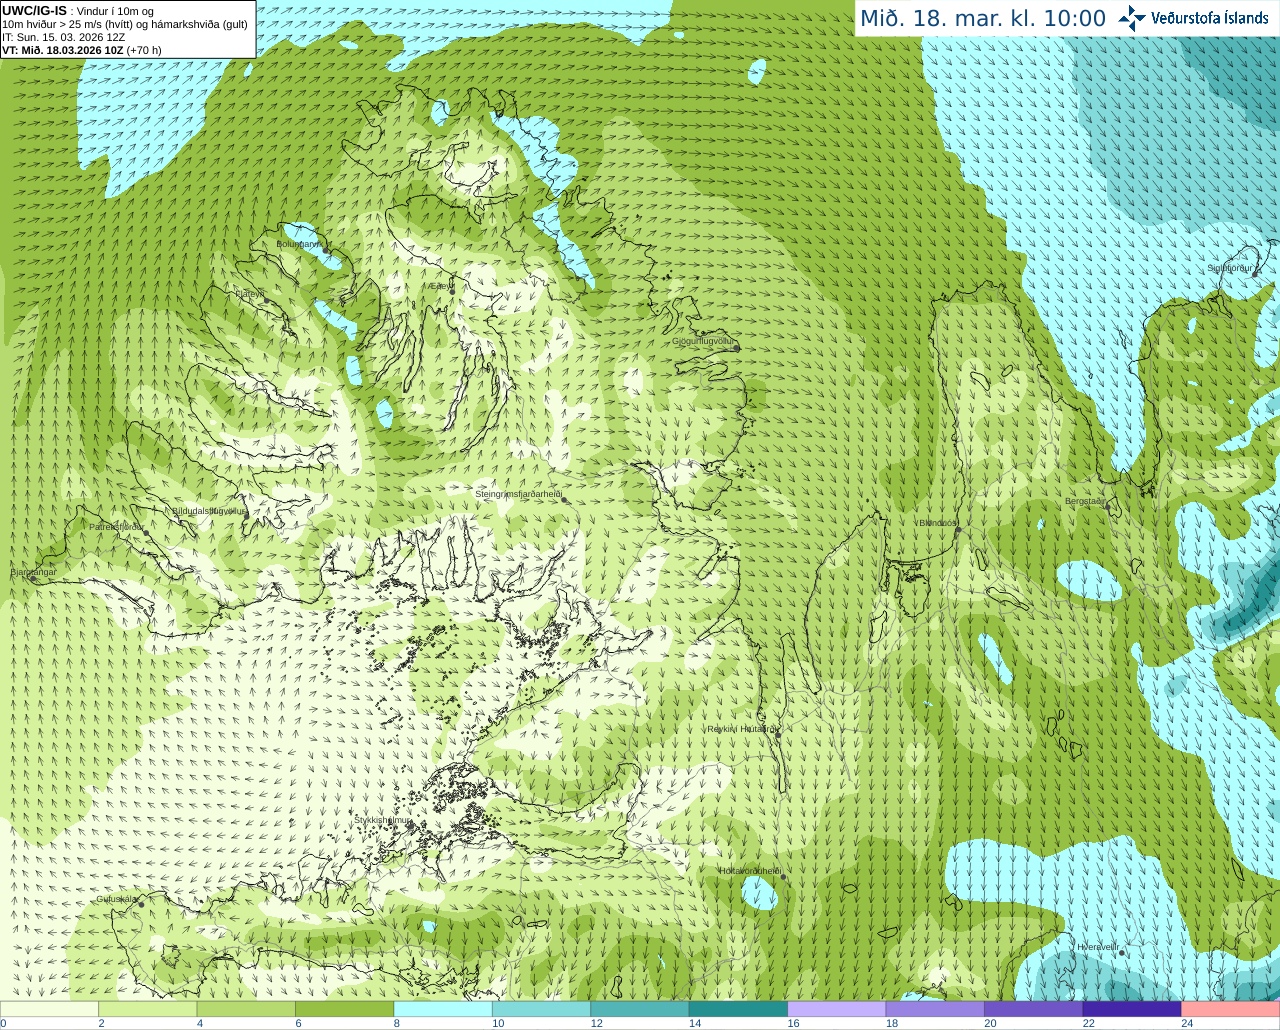This screenshot has height=1030, width=1280.
Task: Click the above-24 m/s pink legend swatch
Action: pyautogui.click(x=1231, y=1009)
